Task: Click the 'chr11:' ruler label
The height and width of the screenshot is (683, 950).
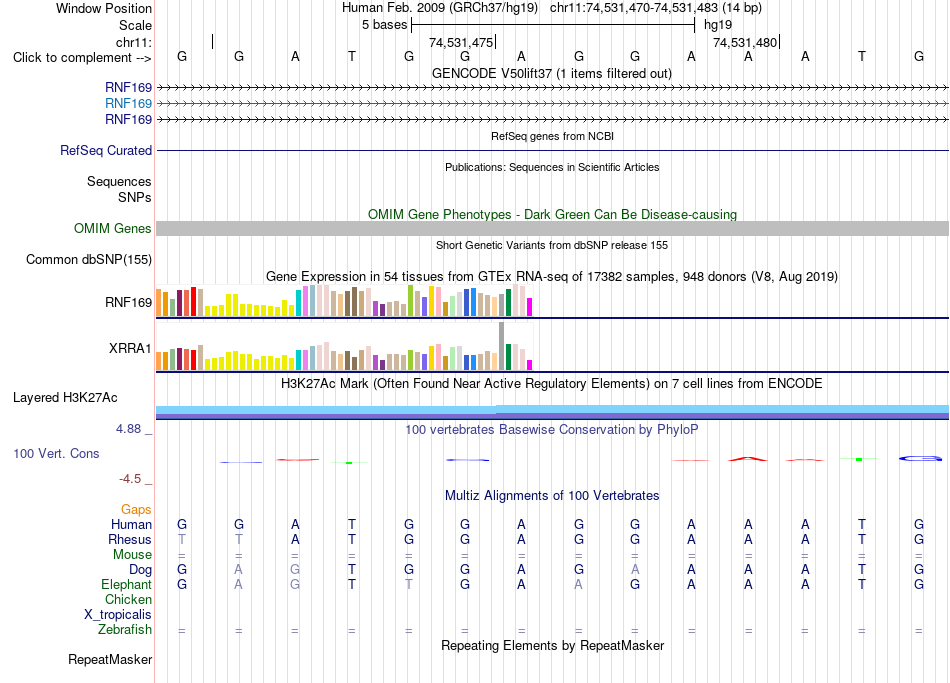Action: coord(133,42)
